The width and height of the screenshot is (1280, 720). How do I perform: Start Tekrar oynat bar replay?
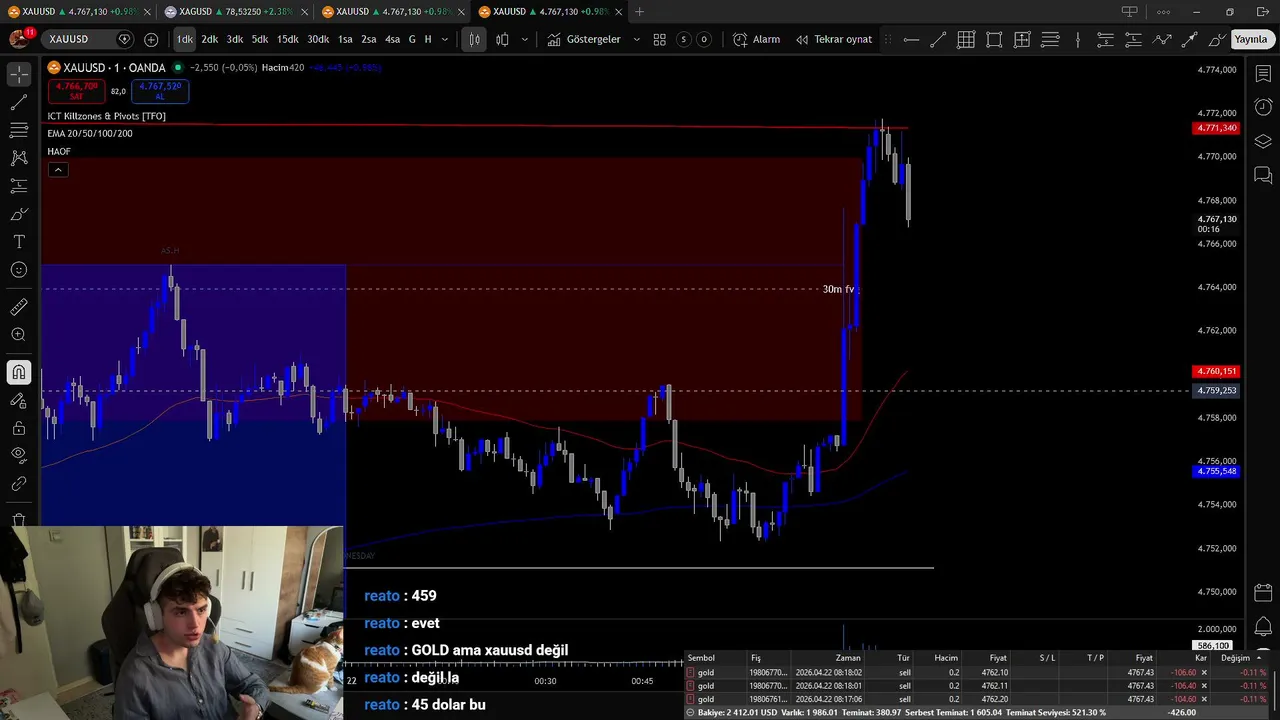[x=834, y=39]
